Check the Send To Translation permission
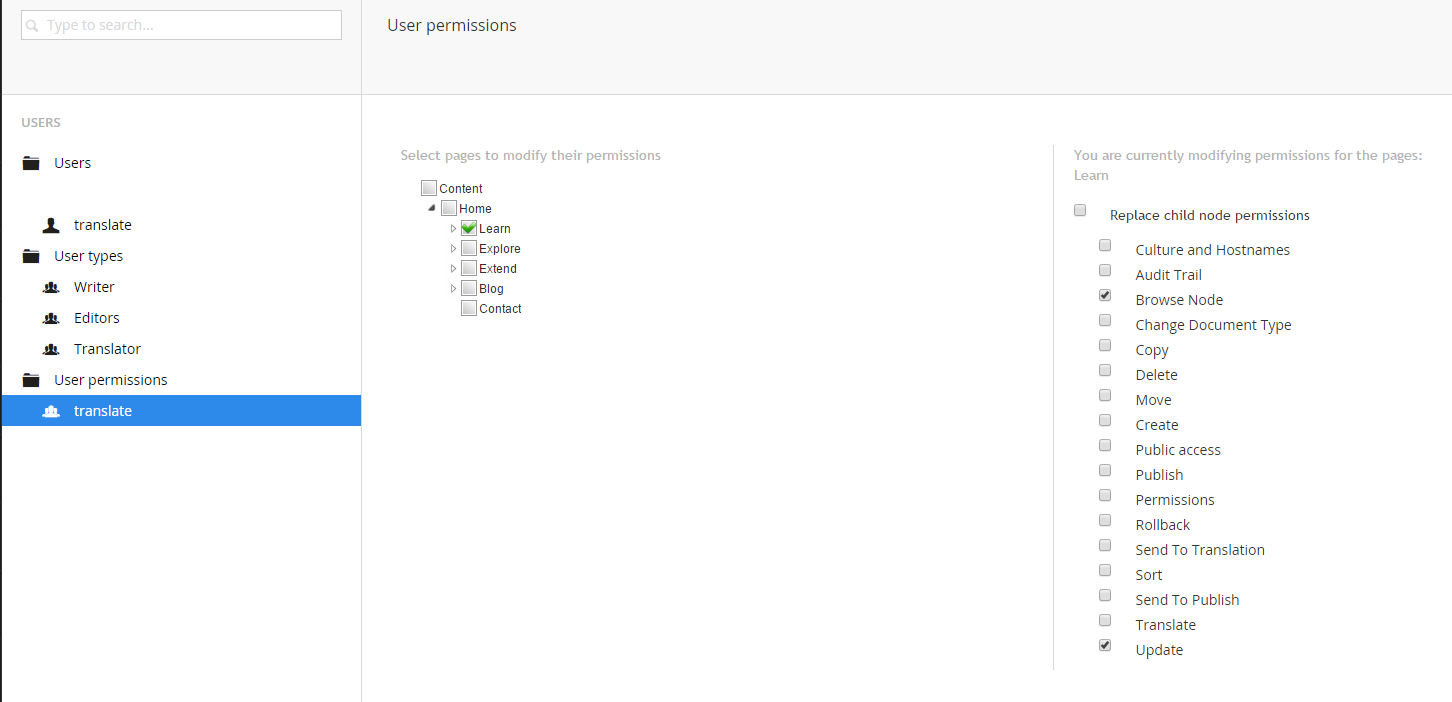The height and width of the screenshot is (702, 1452). (1105, 545)
